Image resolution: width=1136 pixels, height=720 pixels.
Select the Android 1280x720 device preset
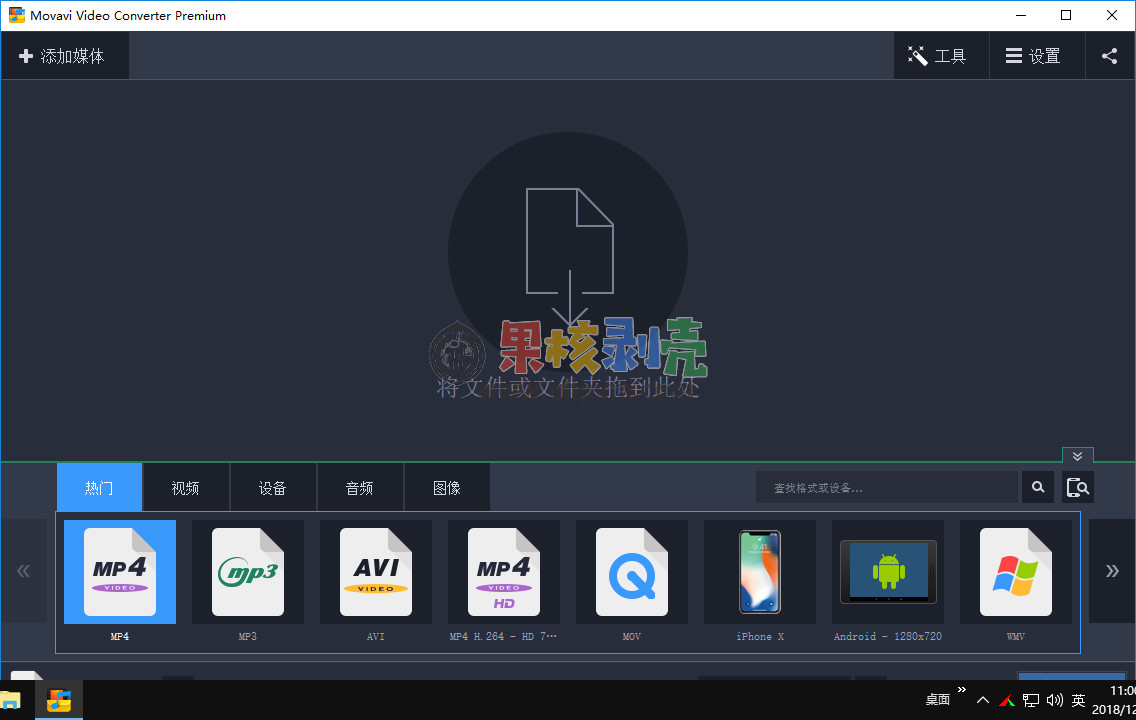pyautogui.click(x=888, y=572)
